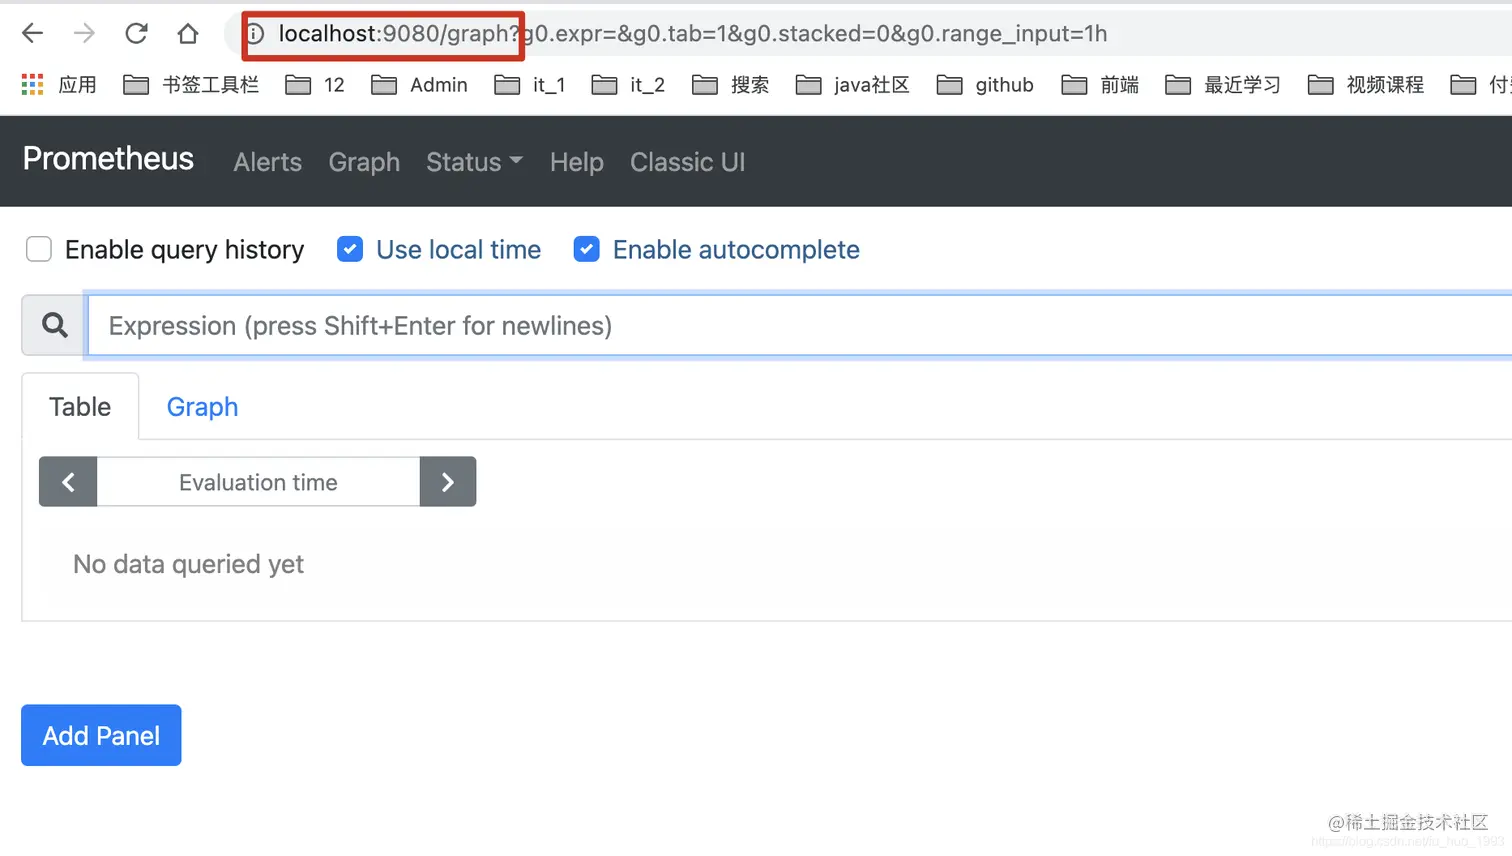Click the site info icon in address bar
Viewport: 1512px width, 856px height.
tap(256, 34)
